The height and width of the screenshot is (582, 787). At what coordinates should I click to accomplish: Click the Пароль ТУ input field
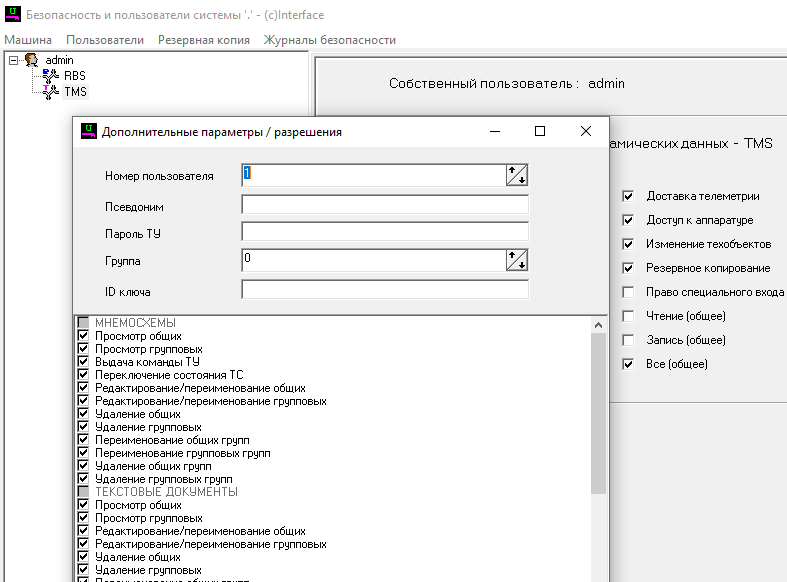384,232
